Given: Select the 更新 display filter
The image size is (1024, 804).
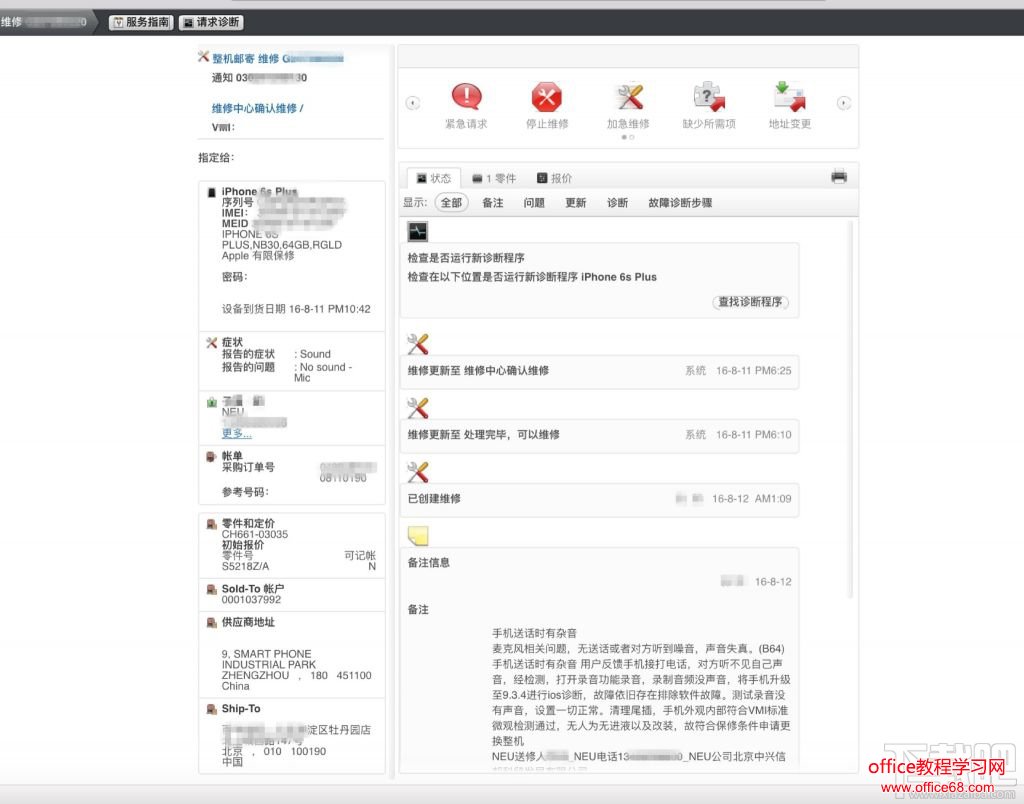Looking at the screenshot, I should 576,203.
